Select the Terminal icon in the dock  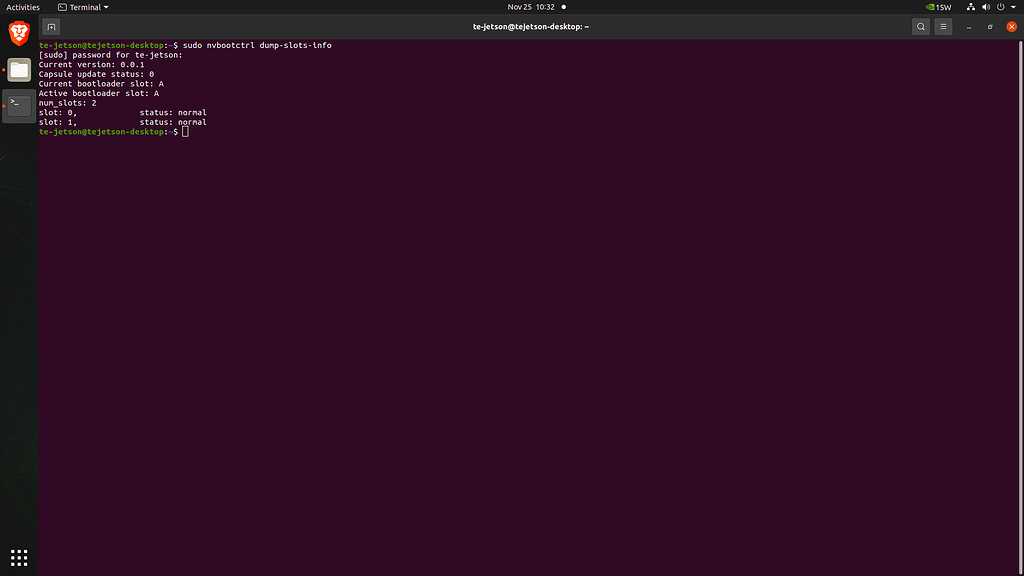pyautogui.click(x=18, y=106)
